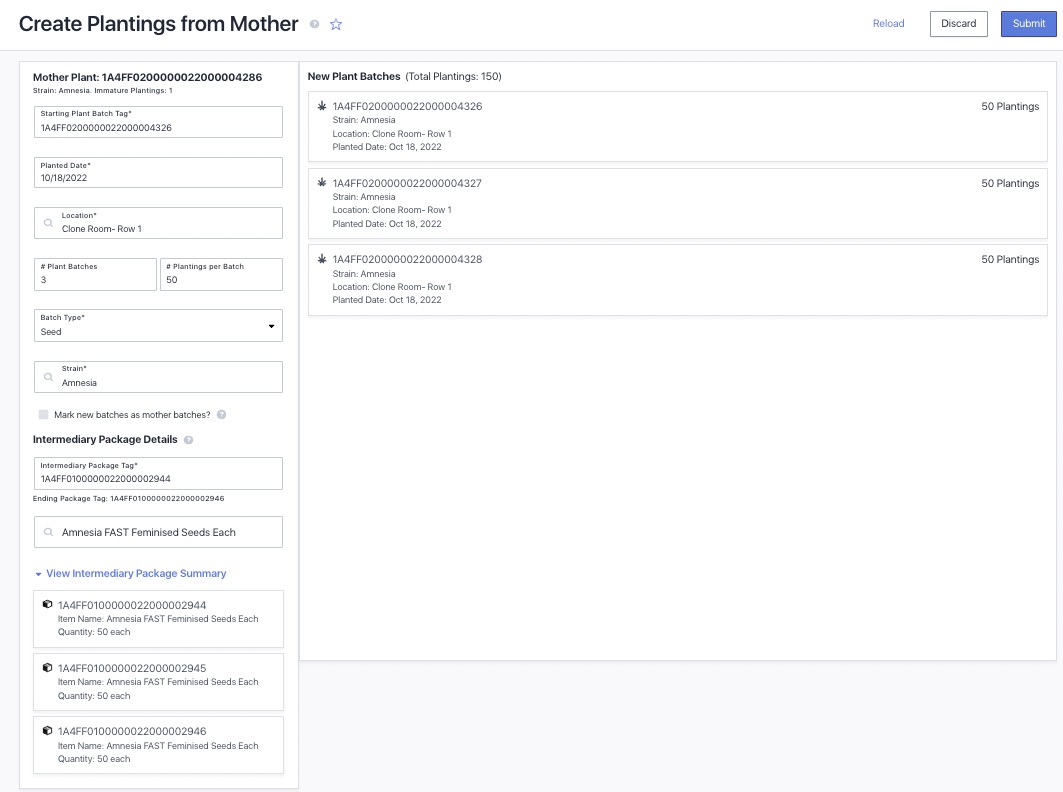
Task: Click help icon next to mother batches checkbox
Action: click(x=221, y=414)
